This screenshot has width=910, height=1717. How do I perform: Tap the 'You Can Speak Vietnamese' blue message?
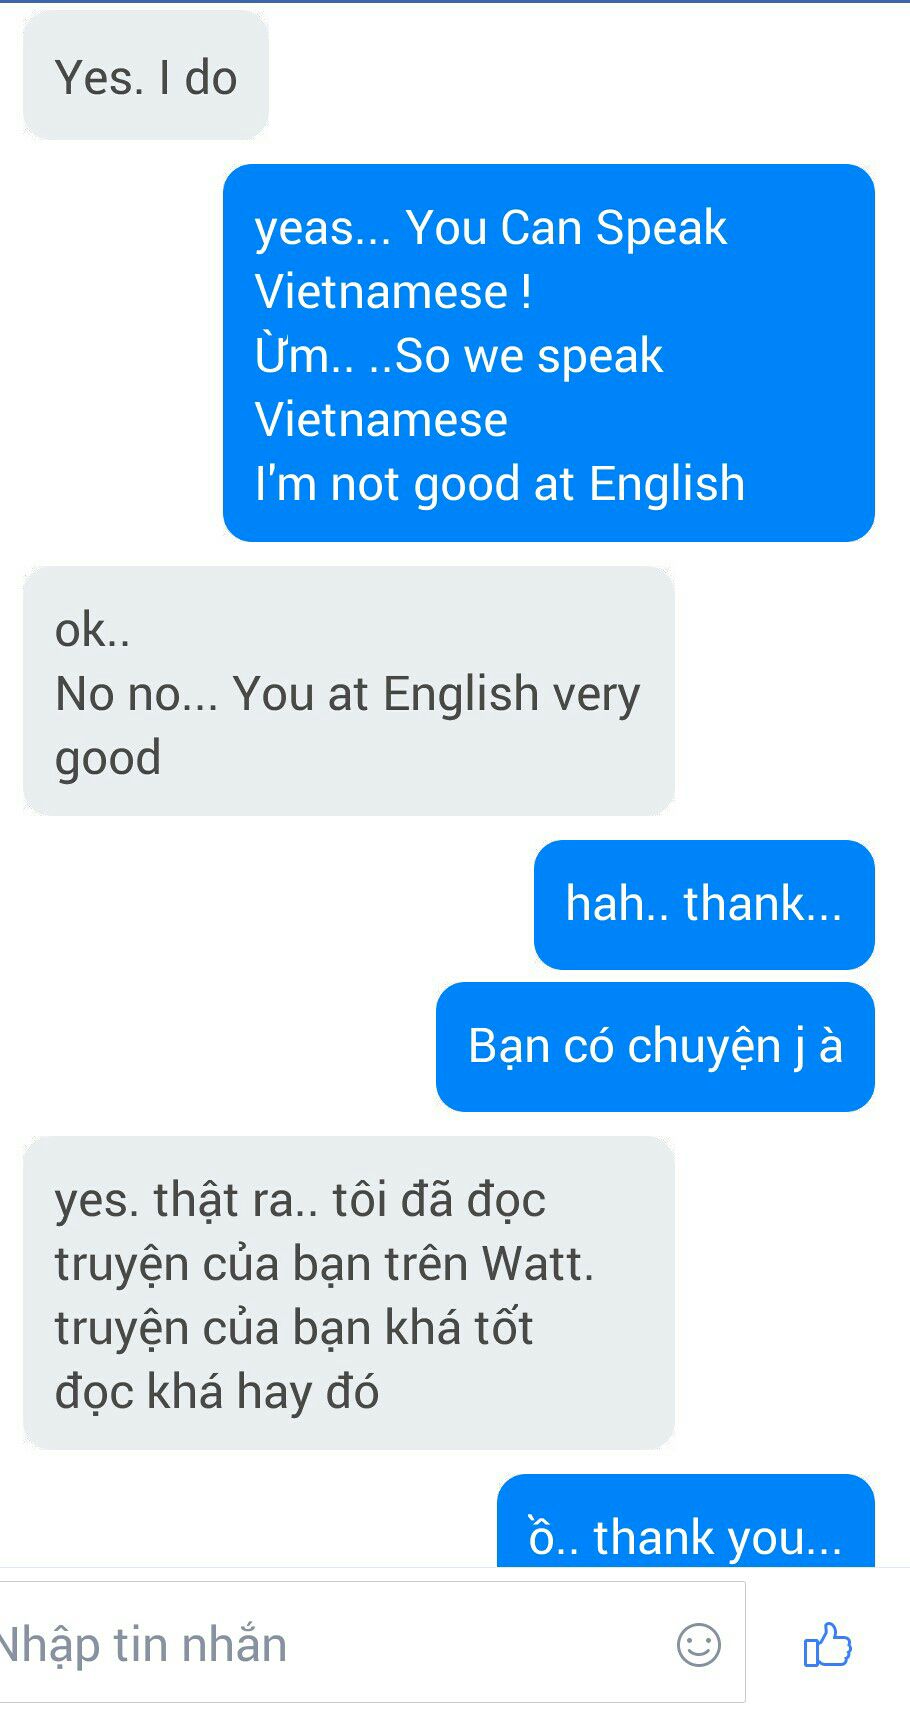548,353
